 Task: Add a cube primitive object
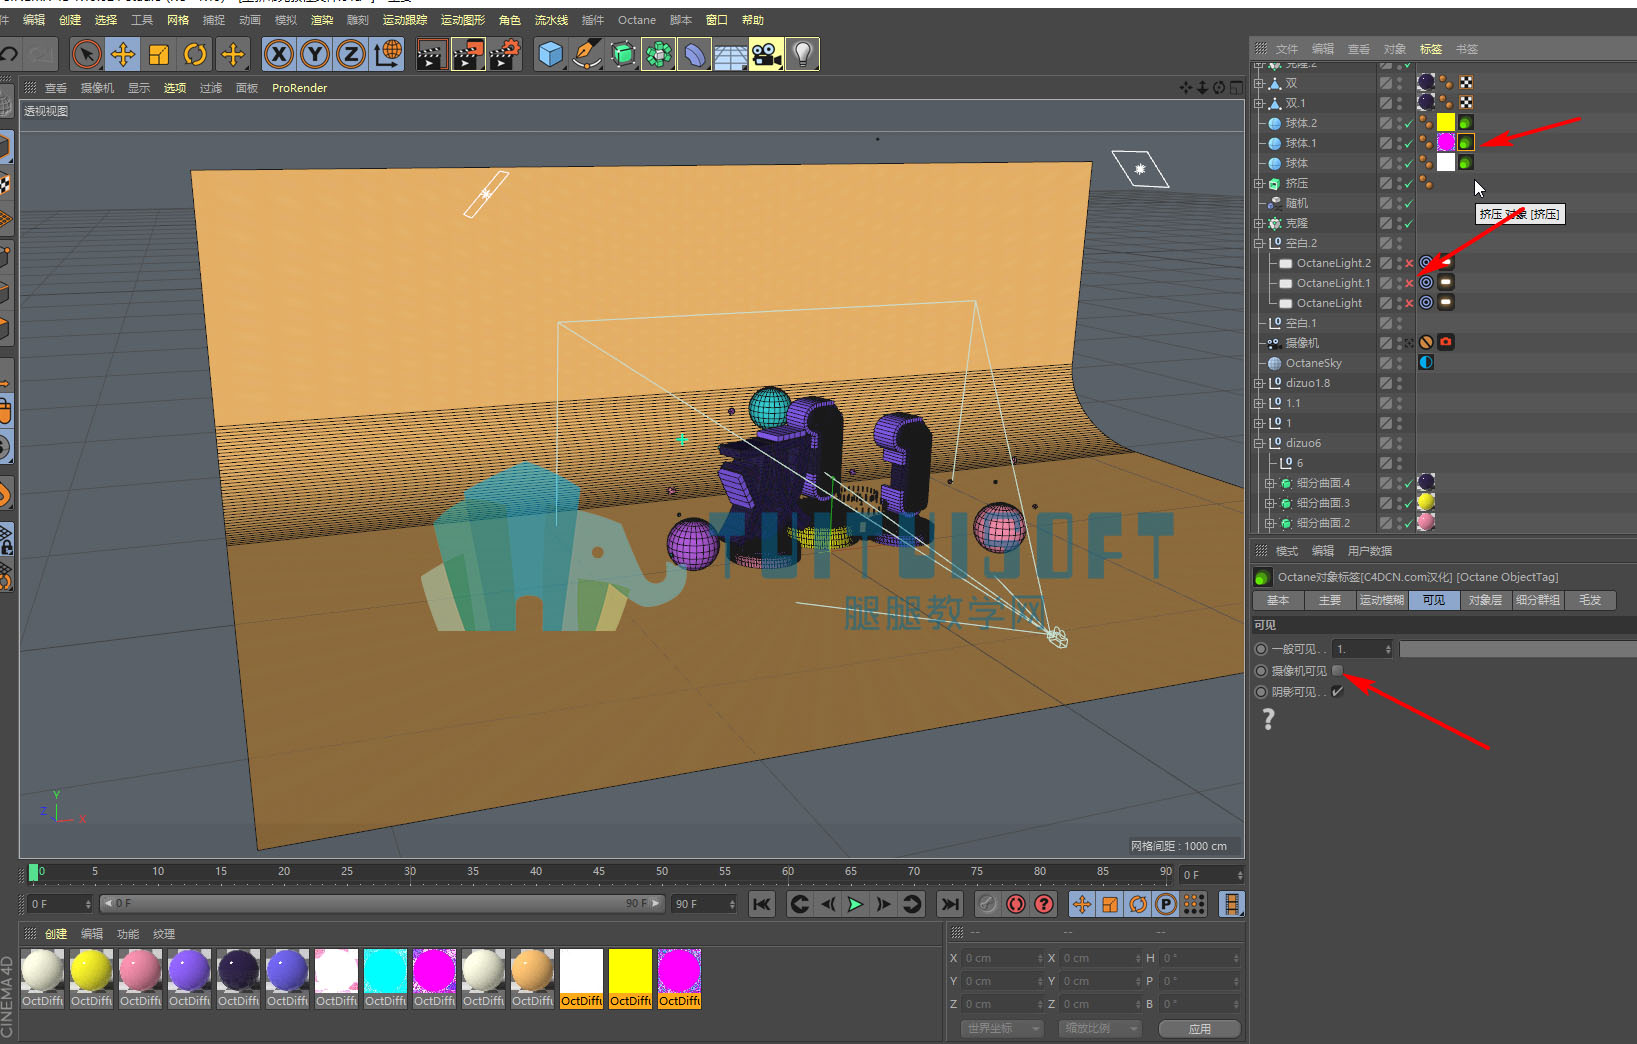(550, 54)
